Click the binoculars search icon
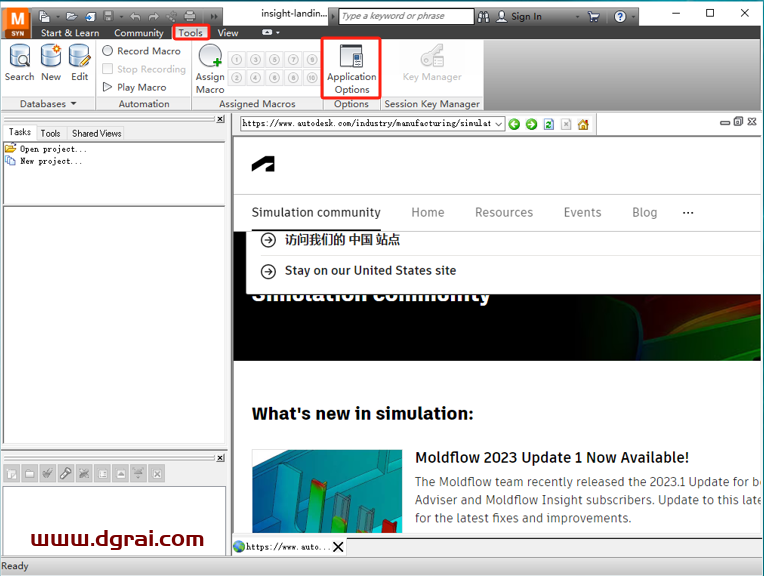 tap(483, 17)
